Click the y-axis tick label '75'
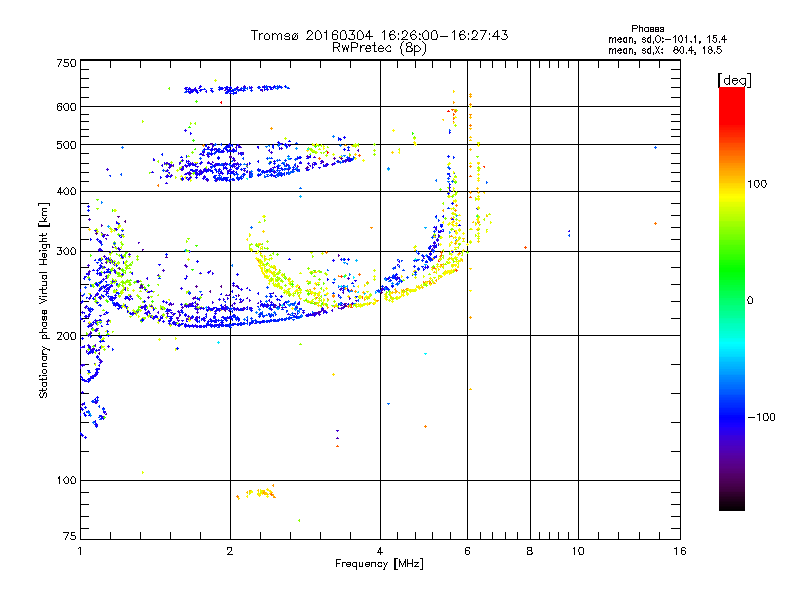Viewport: 800px width, 600px height. [x=70, y=536]
